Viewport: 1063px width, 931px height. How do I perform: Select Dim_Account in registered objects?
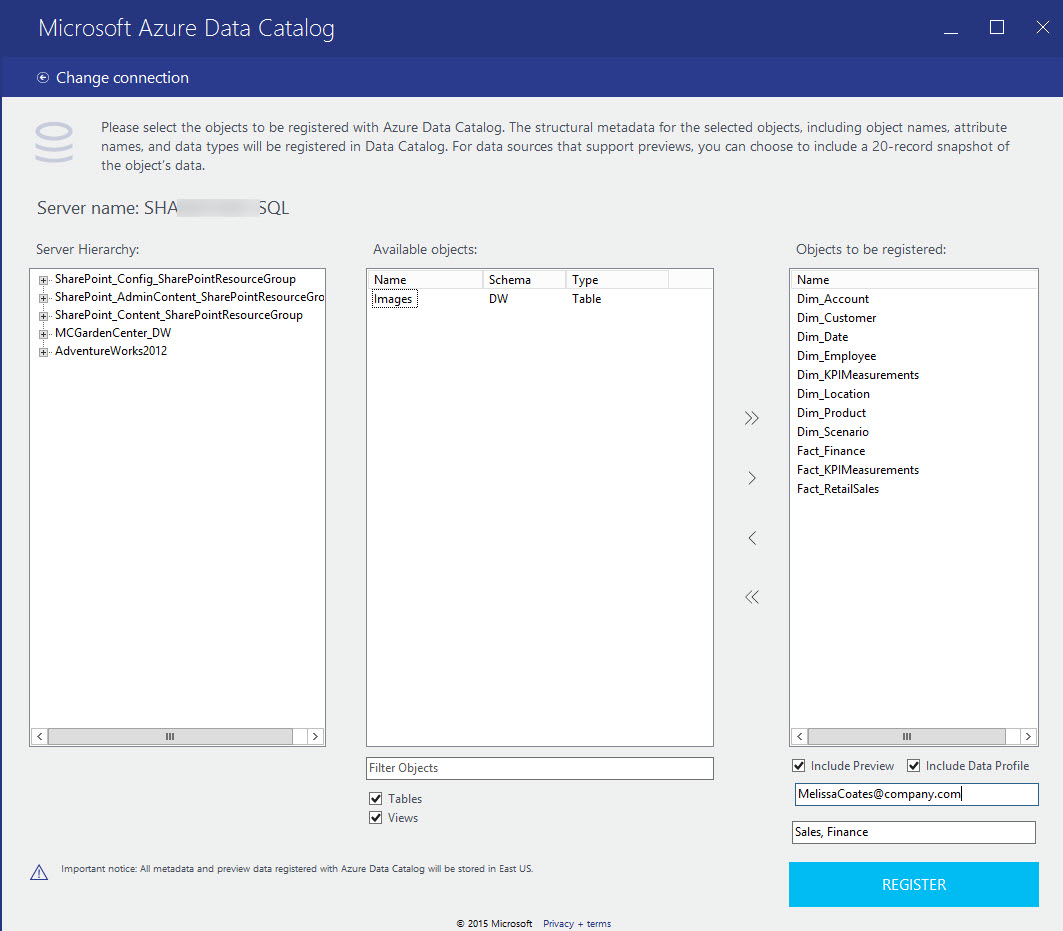tap(833, 299)
